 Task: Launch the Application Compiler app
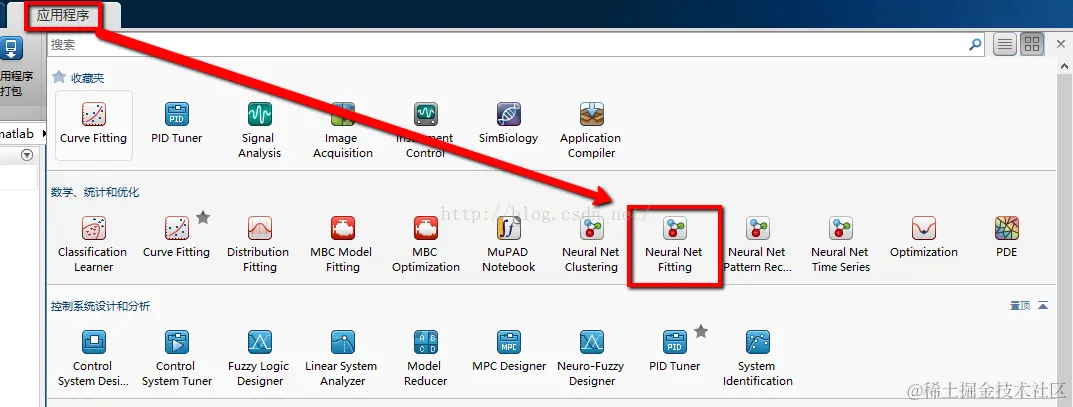pos(591,130)
